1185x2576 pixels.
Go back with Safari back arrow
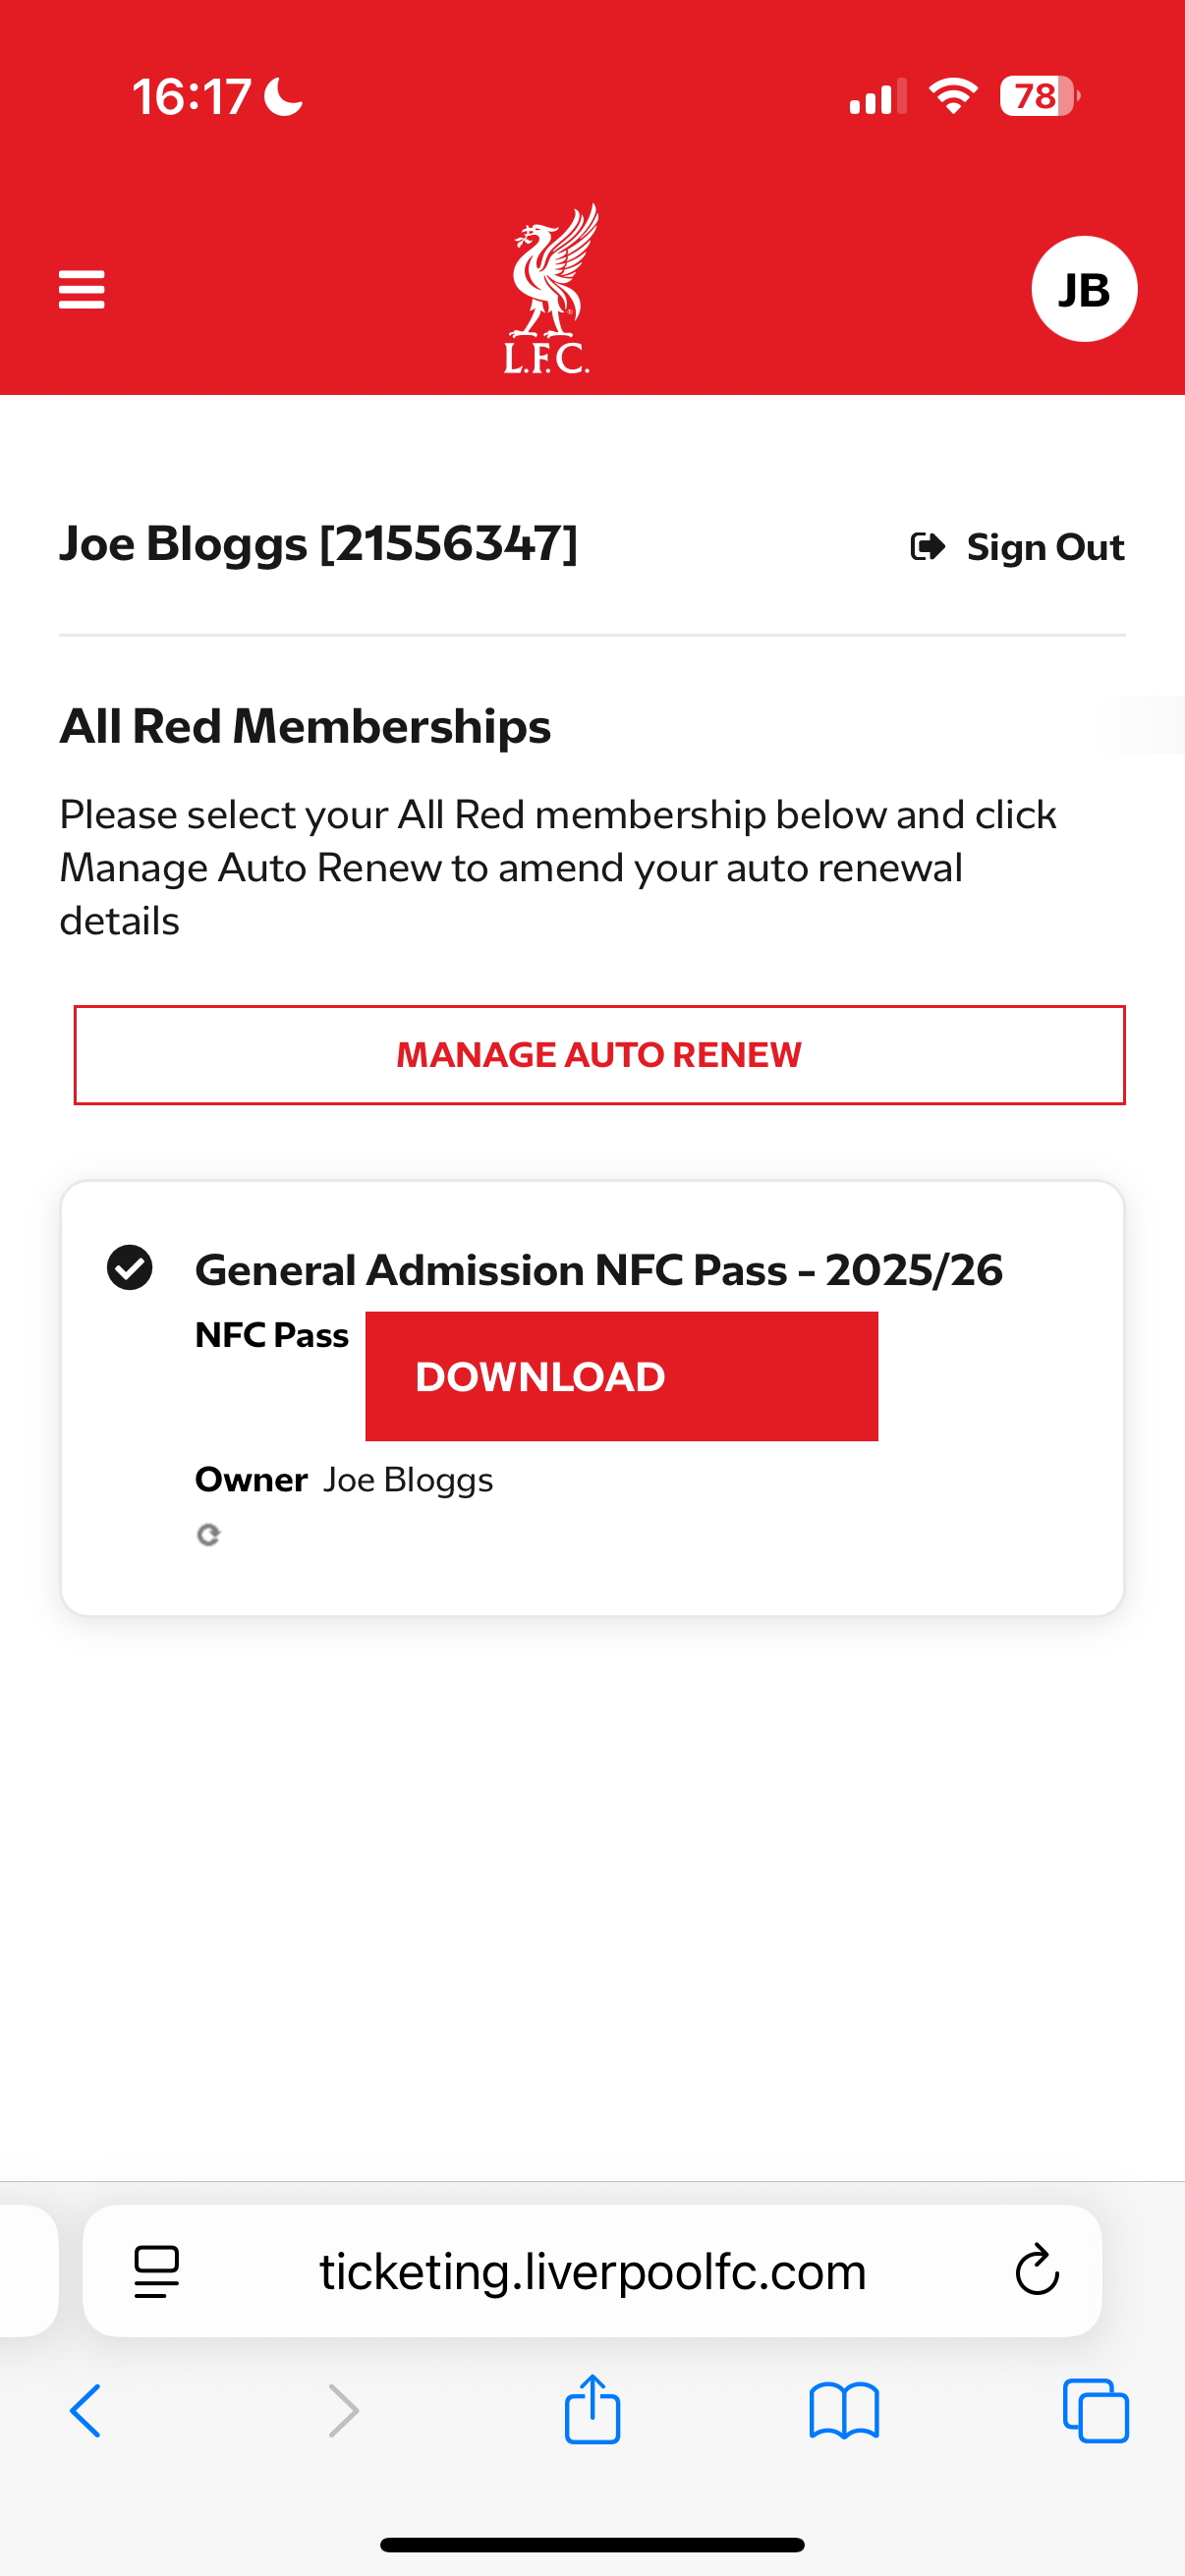[x=85, y=2410]
